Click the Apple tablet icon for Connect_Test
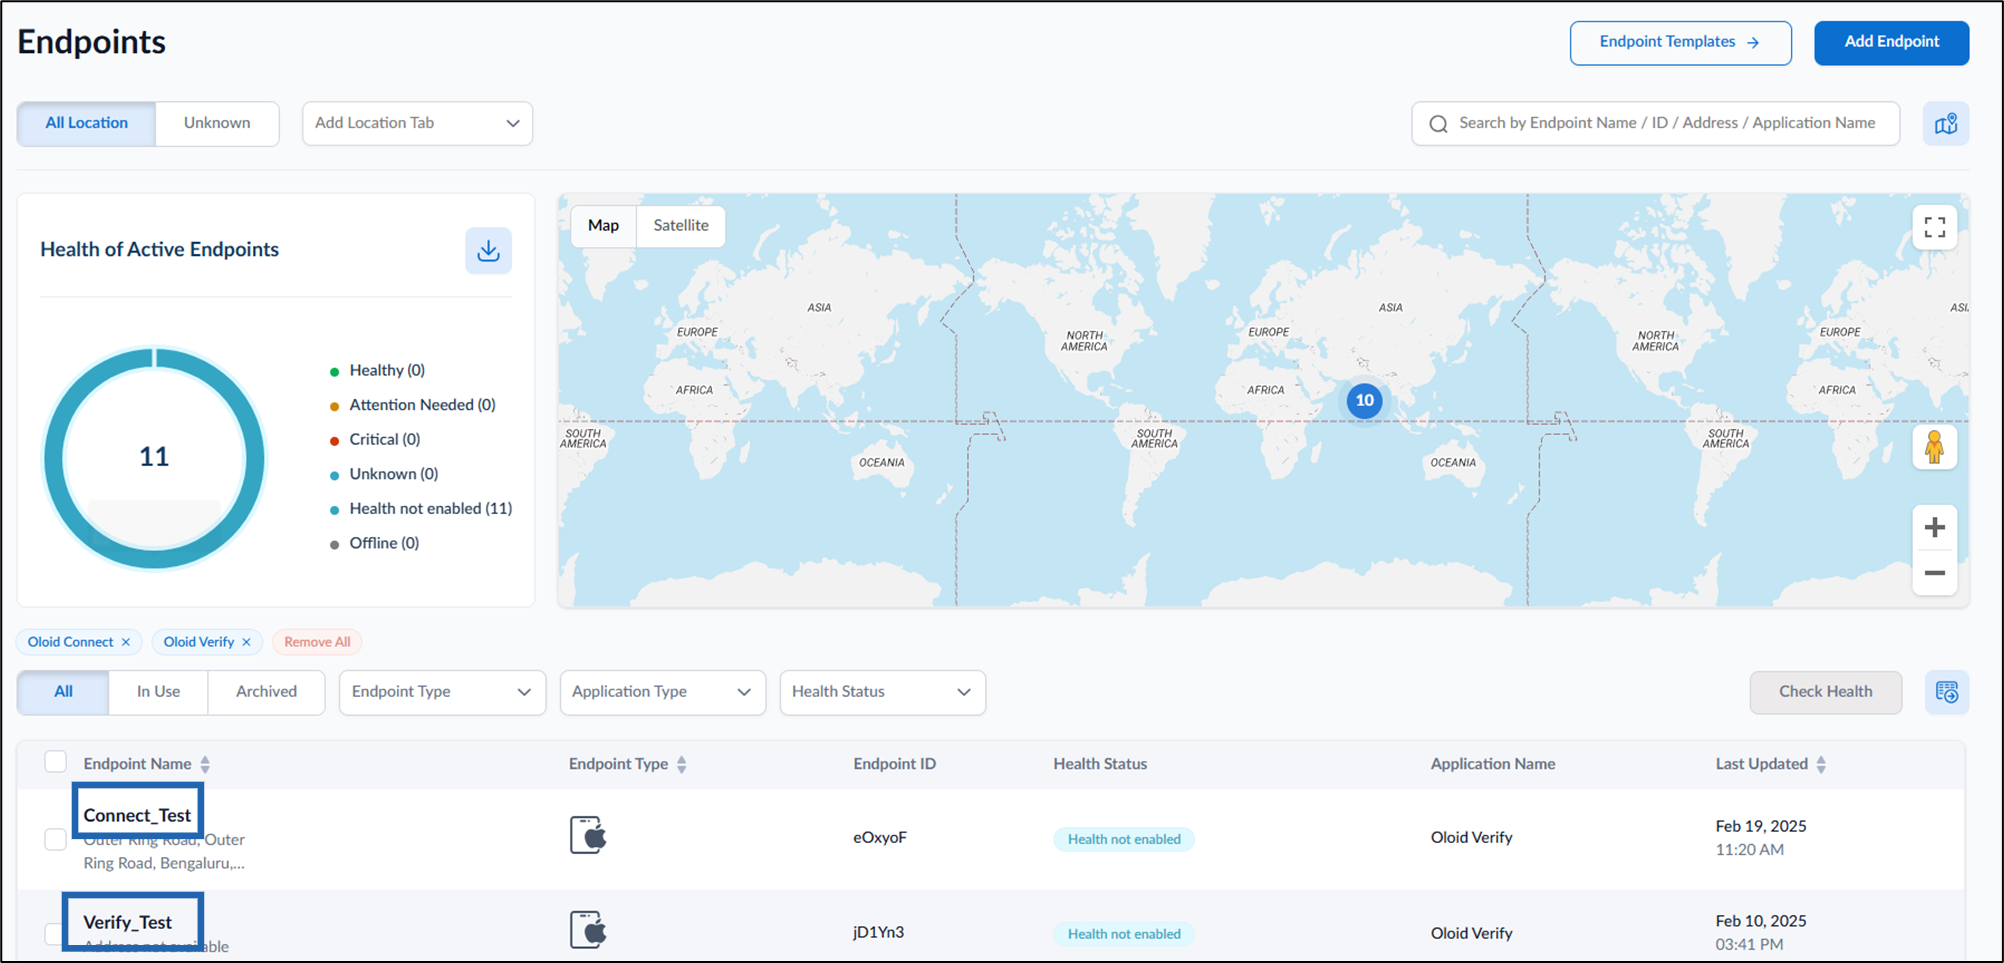This screenshot has width=2004, height=963. point(588,835)
